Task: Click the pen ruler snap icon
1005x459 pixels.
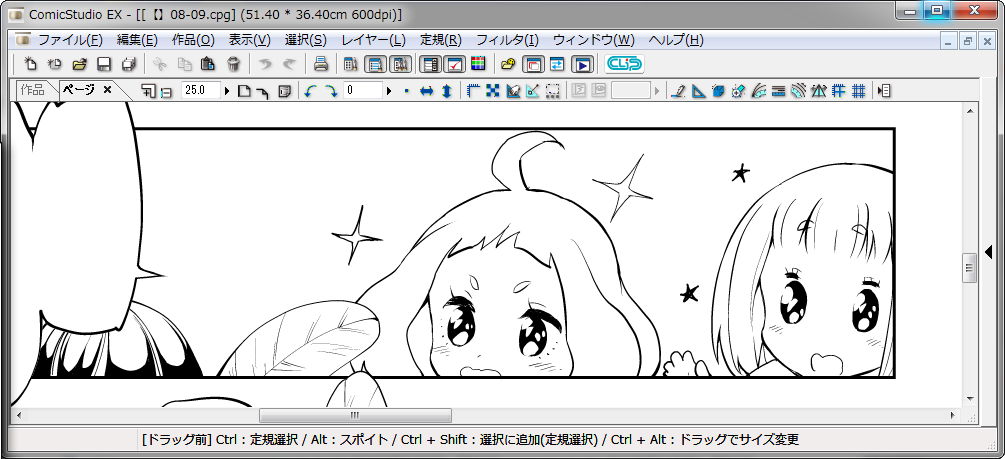Action: pos(677,91)
